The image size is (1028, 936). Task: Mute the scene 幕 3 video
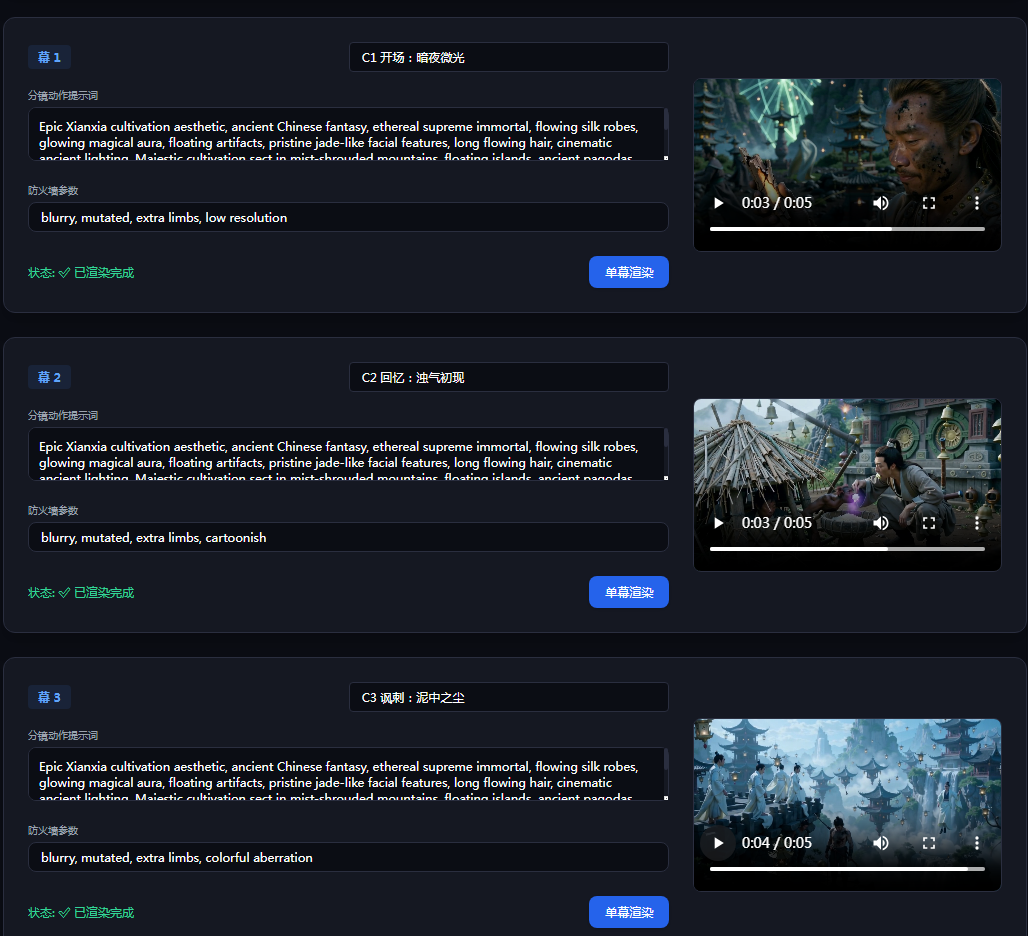[x=881, y=843]
